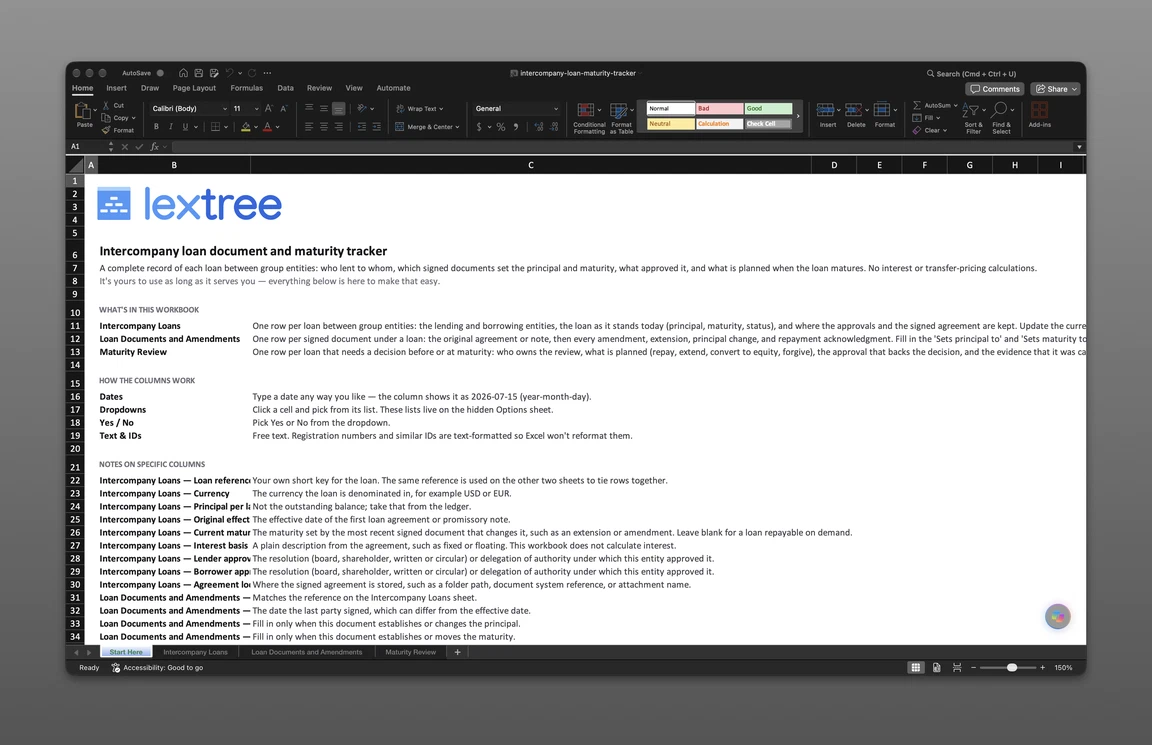Expand the cell styles gallery arrow
Viewport: 1152px width, 745px height.
click(x=798, y=116)
